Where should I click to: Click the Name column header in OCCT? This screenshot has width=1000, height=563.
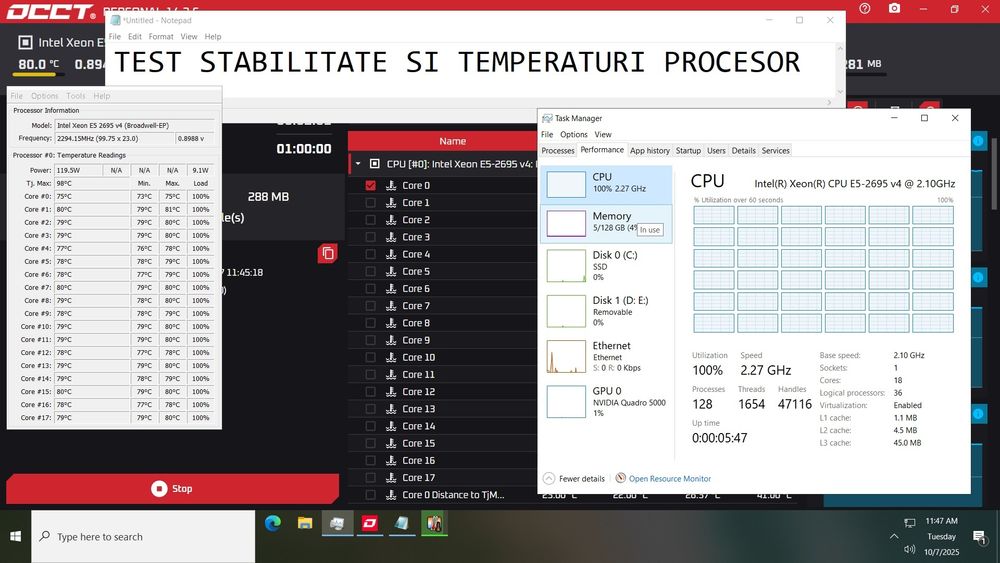[x=452, y=141]
